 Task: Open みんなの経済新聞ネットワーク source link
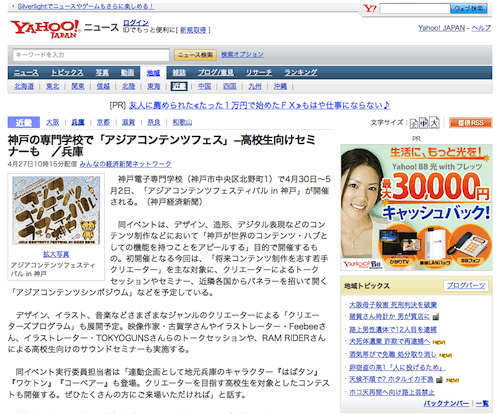125,164
